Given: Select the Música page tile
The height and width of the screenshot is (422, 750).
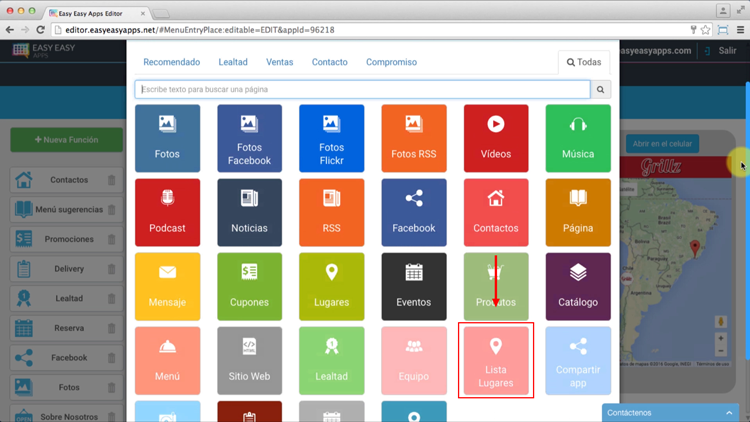Looking at the screenshot, I should tap(578, 139).
